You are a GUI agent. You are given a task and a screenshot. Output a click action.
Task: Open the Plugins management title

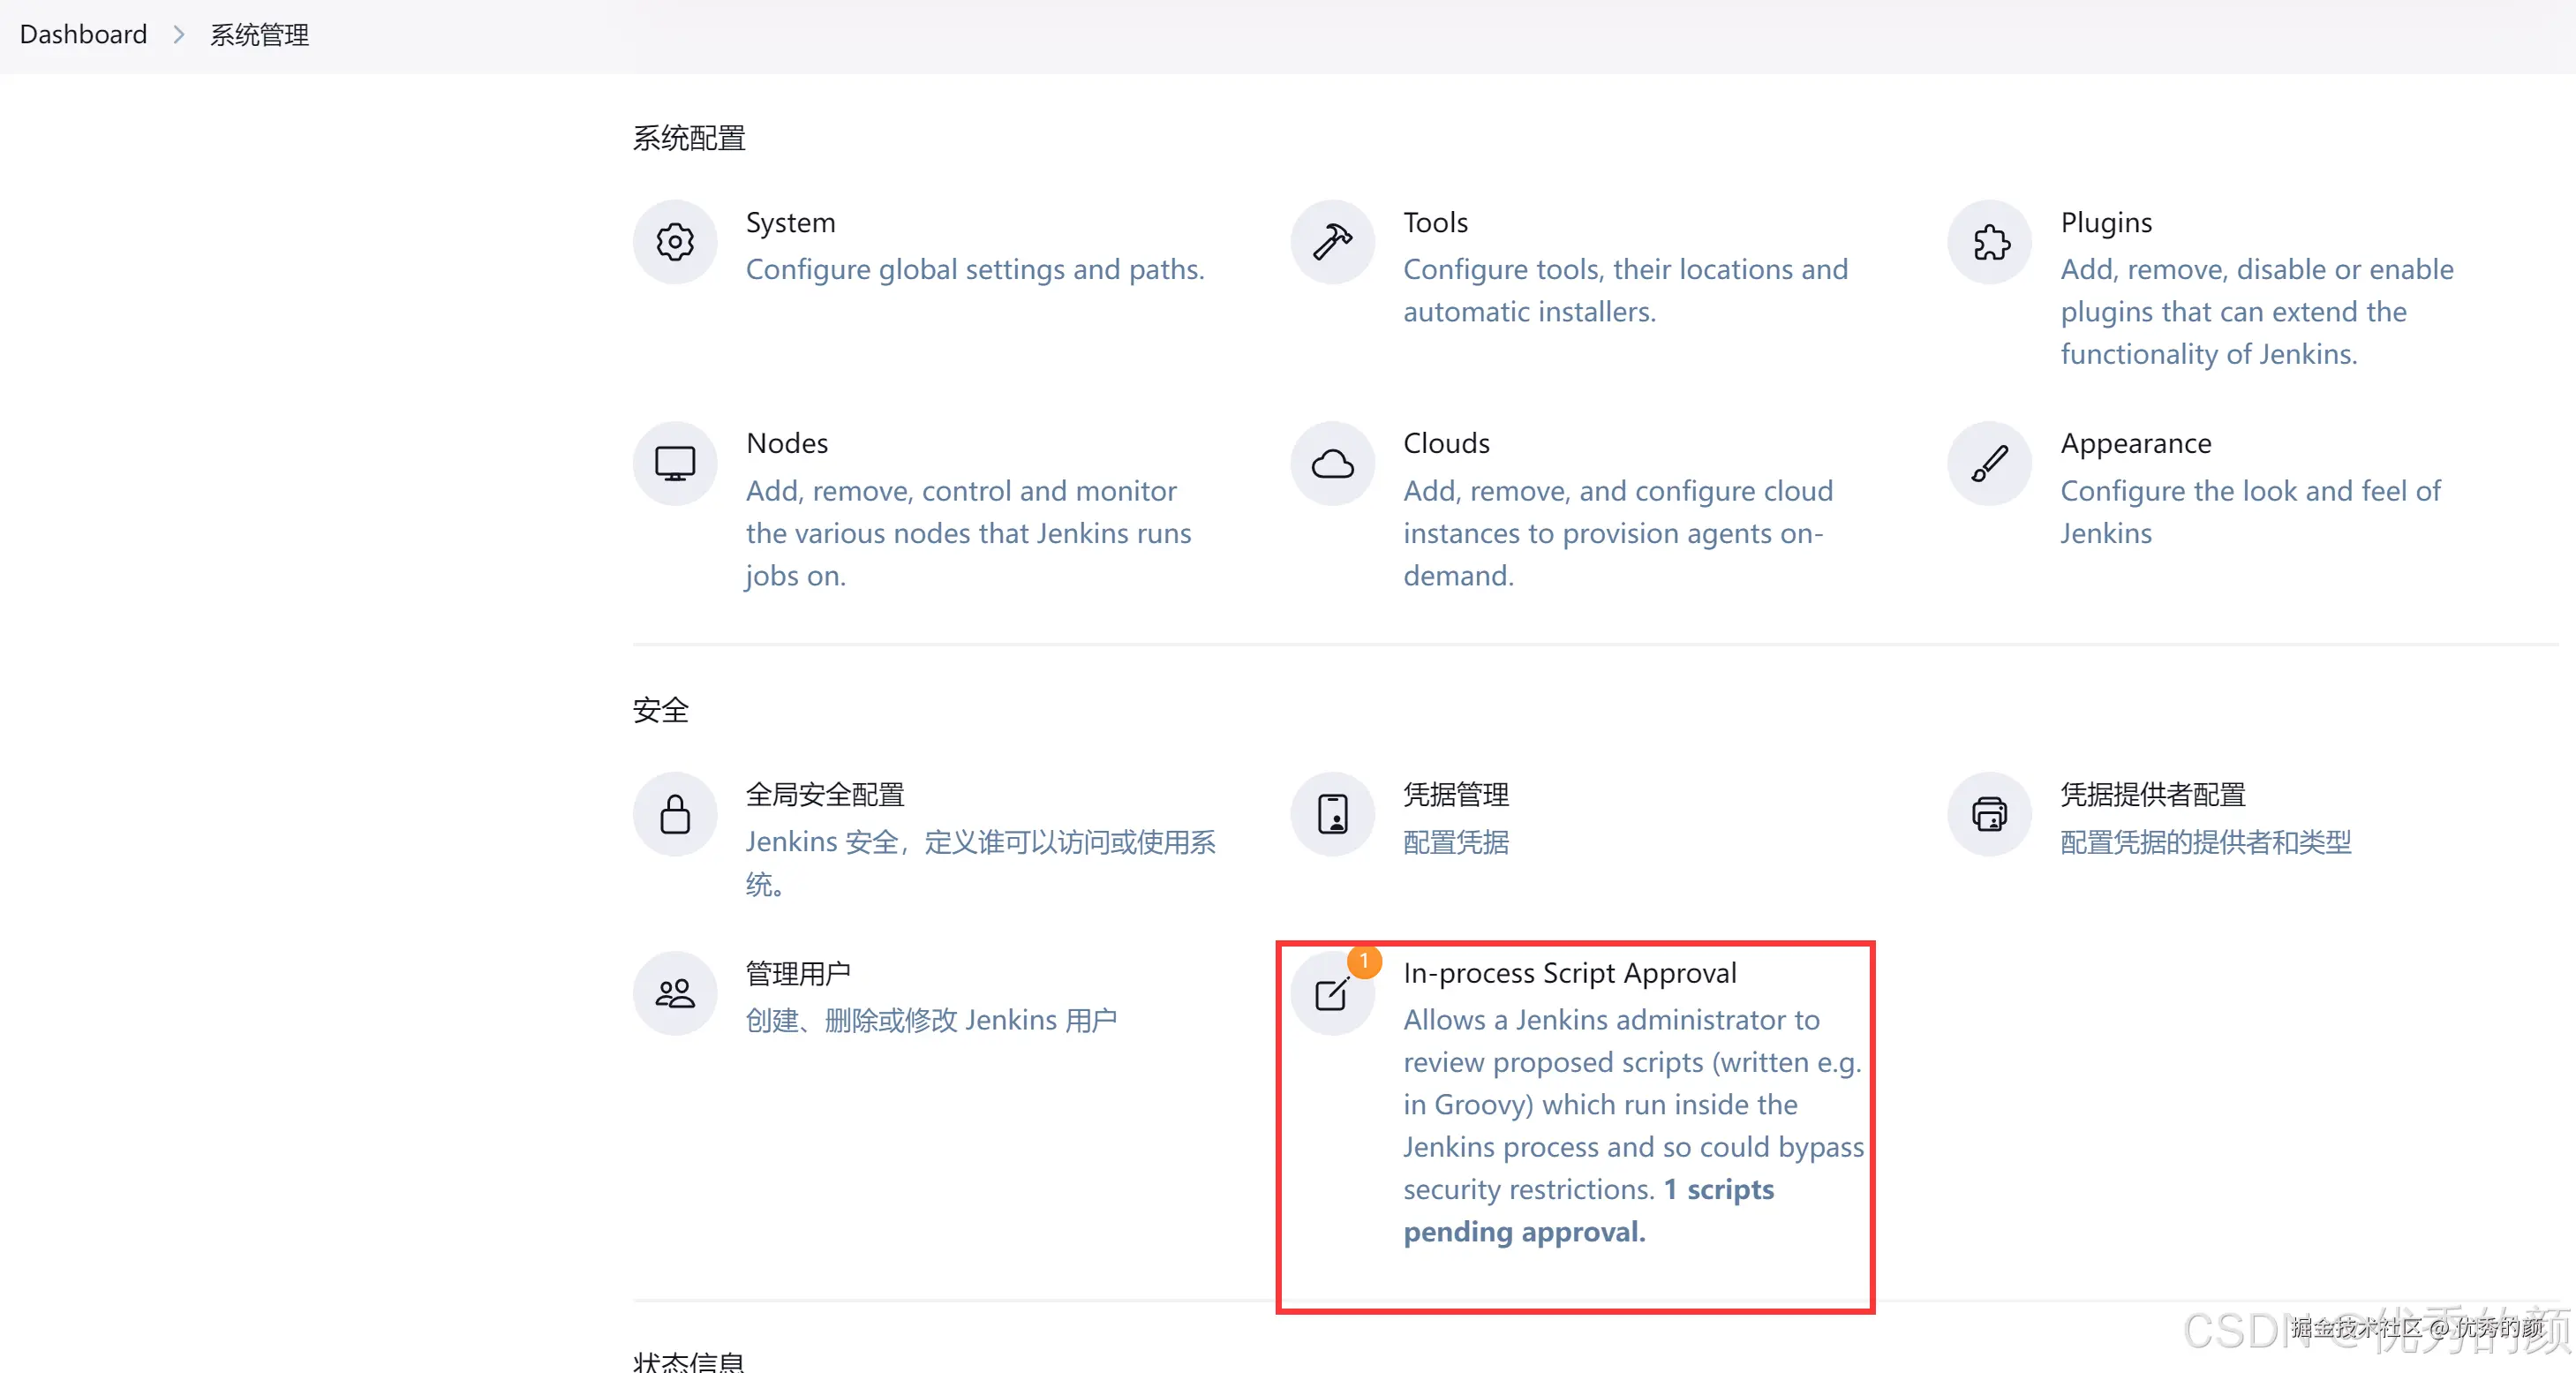coord(2106,222)
